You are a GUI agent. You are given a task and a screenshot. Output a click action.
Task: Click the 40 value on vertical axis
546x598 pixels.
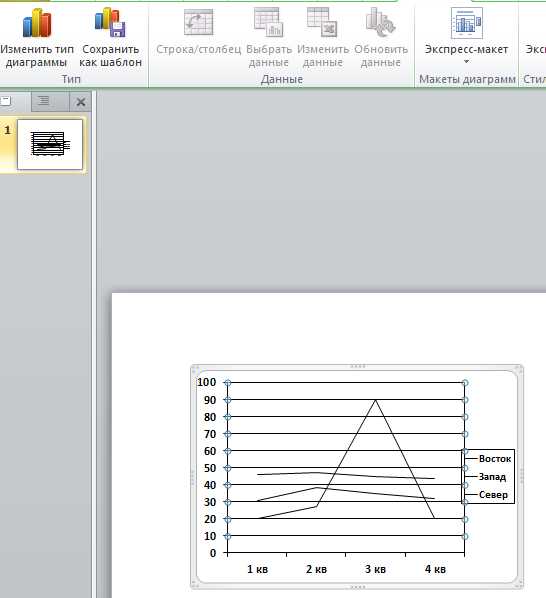pos(210,485)
